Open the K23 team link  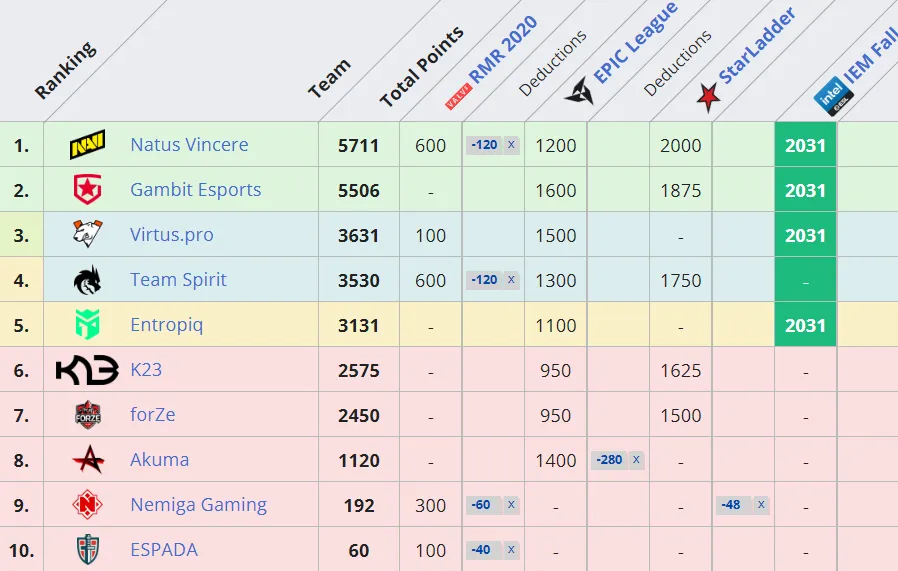pos(146,369)
